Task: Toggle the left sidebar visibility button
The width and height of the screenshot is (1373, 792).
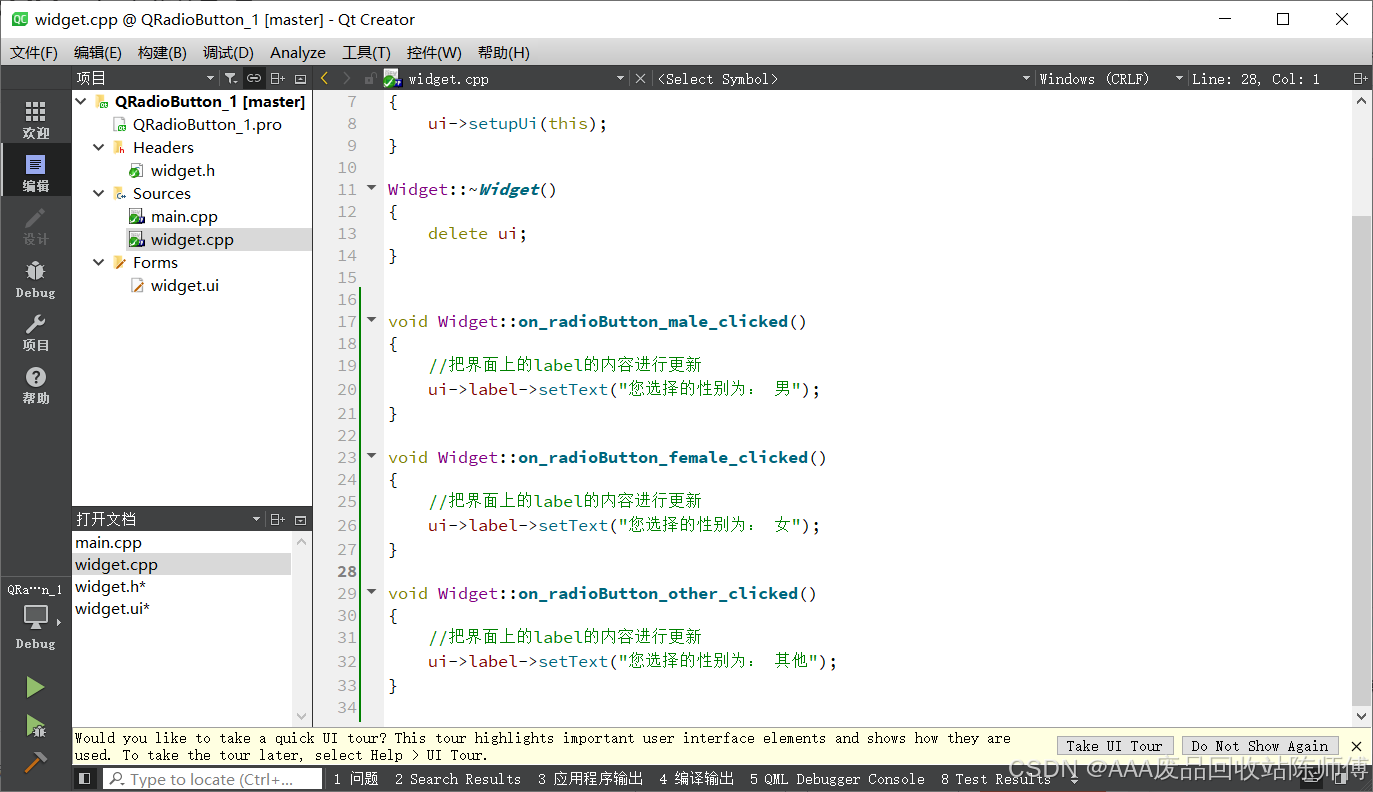Action: click(x=85, y=778)
